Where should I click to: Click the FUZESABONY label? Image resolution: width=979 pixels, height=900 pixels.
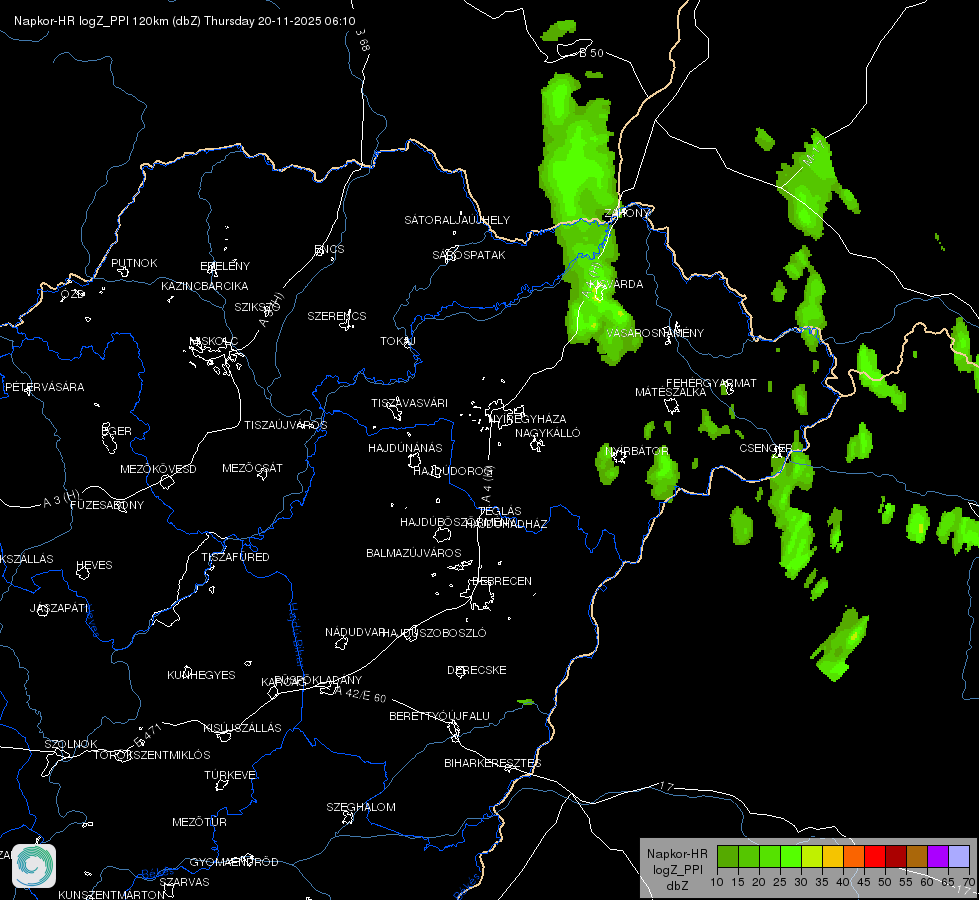(107, 505)
